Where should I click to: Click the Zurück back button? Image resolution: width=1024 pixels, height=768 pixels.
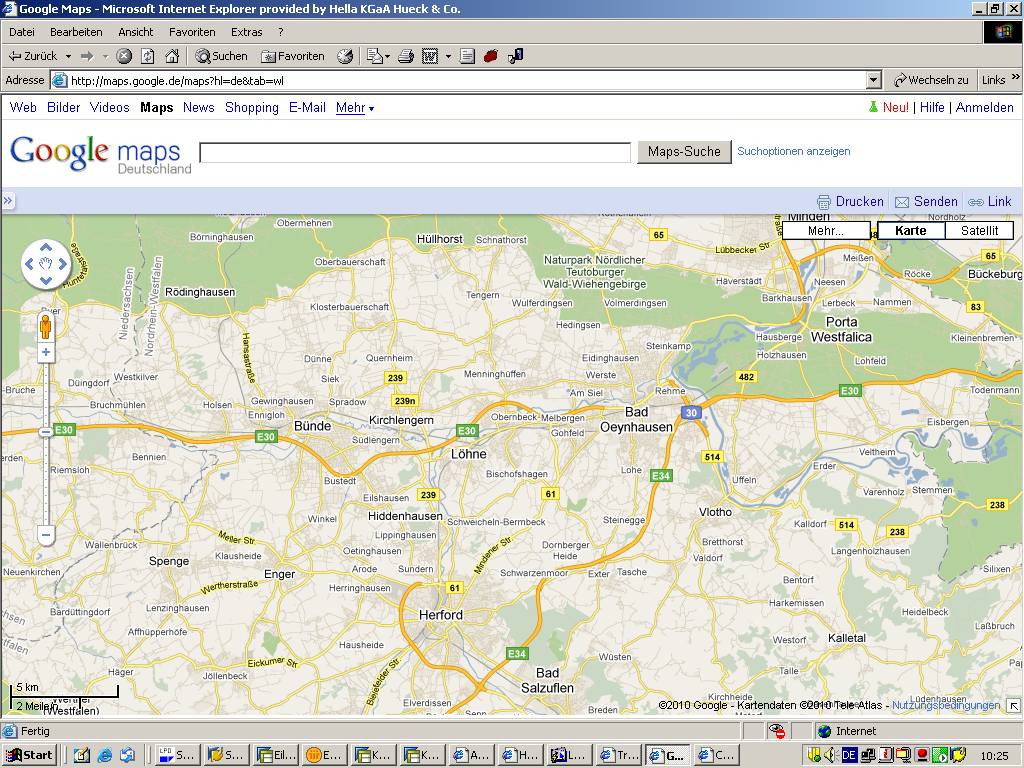click(33, 56)
